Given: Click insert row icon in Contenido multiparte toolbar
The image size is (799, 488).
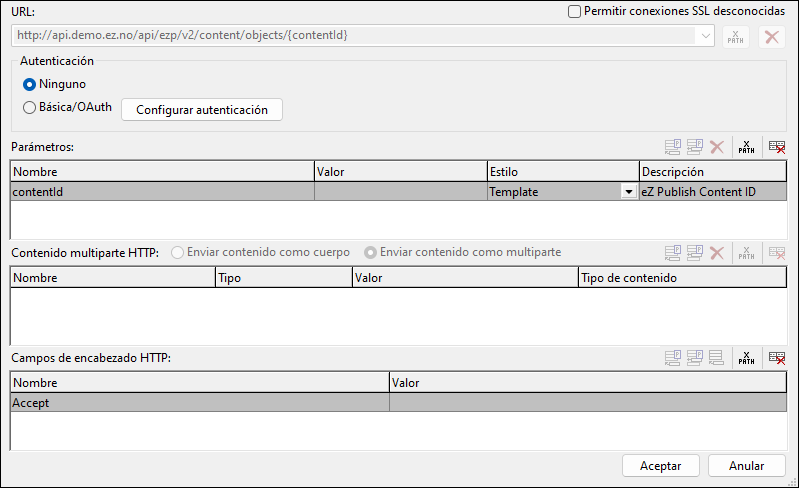Looking at the screenshot, I should point(695,253).
